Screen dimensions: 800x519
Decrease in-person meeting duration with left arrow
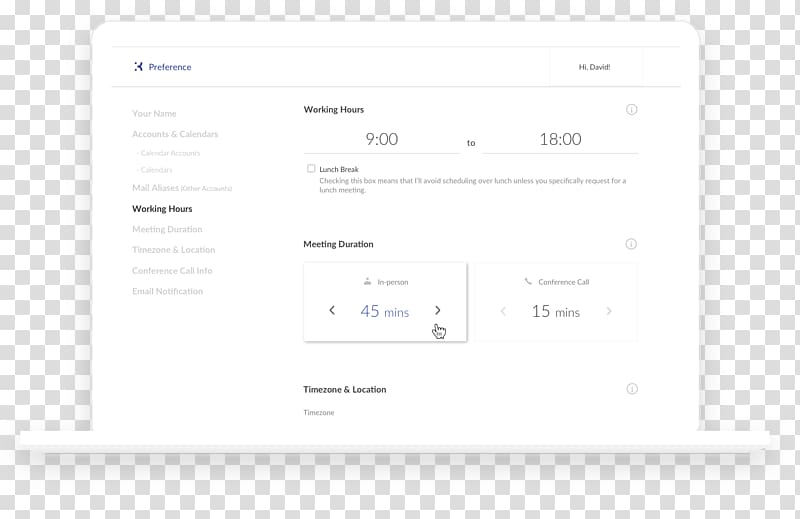pyautogui.click(x=332, y=311)
